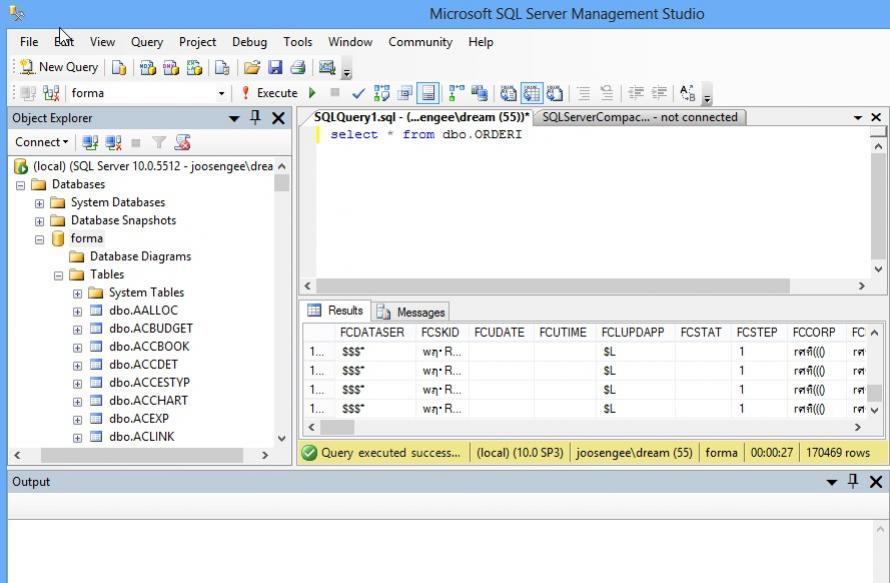
Task: Click the Disconnect icon in Object Explorer
Action: pyautogui.click(x=113, y=142)
